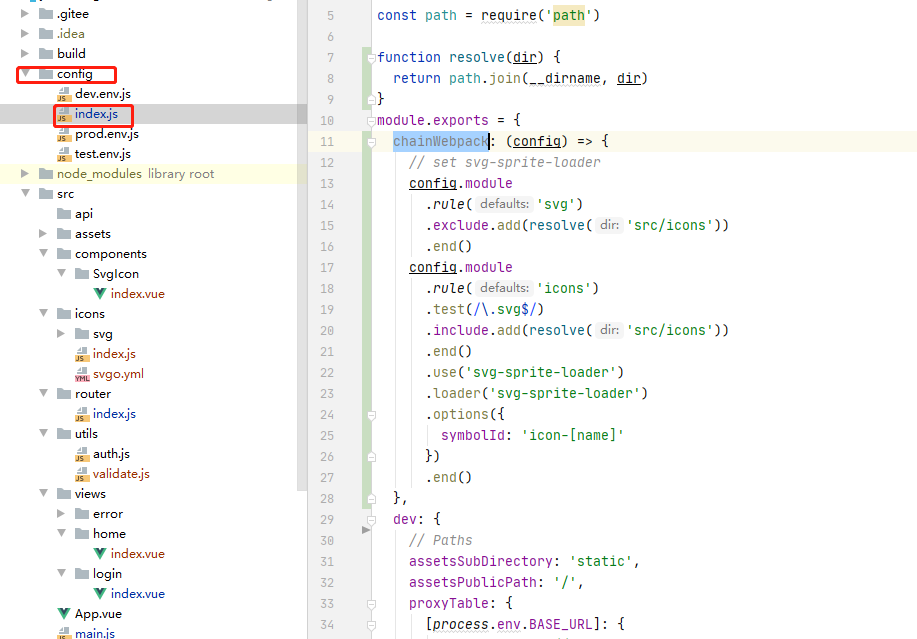
Task: Click prod.env.js JS file icon
Action: coord(64,134)
